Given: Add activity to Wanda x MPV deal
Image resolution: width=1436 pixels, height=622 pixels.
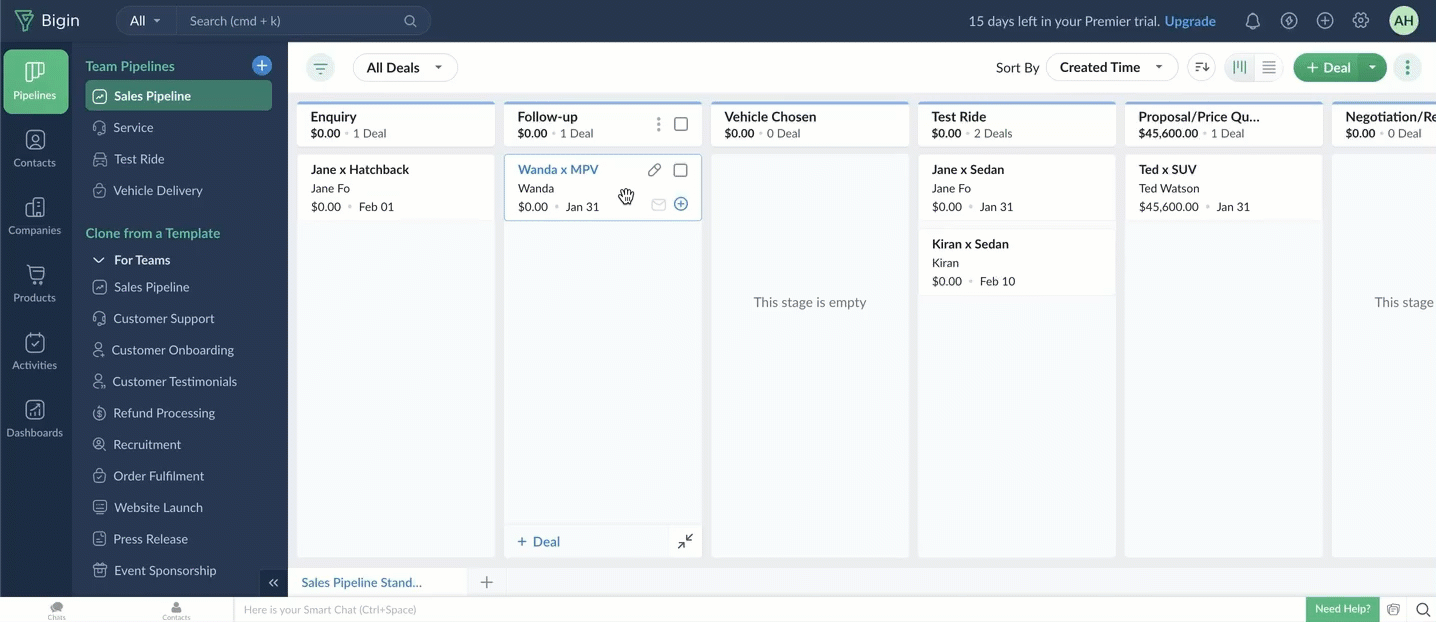Looking at the screenshot, I should (681, 204).
